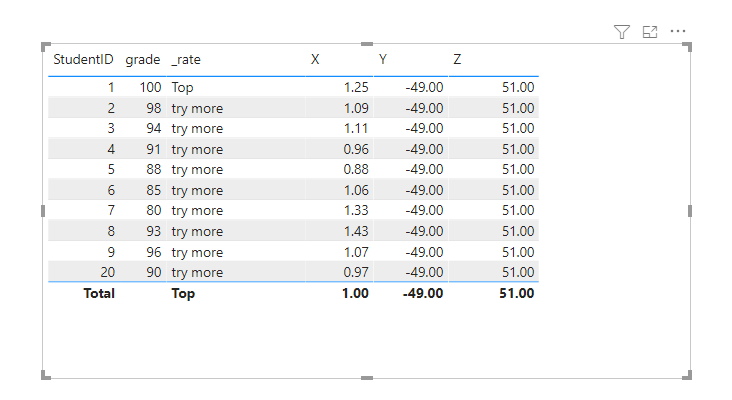732x400 pixels.
Task: Click the top-left corner resize handle
Action: [x=45, y=47]
